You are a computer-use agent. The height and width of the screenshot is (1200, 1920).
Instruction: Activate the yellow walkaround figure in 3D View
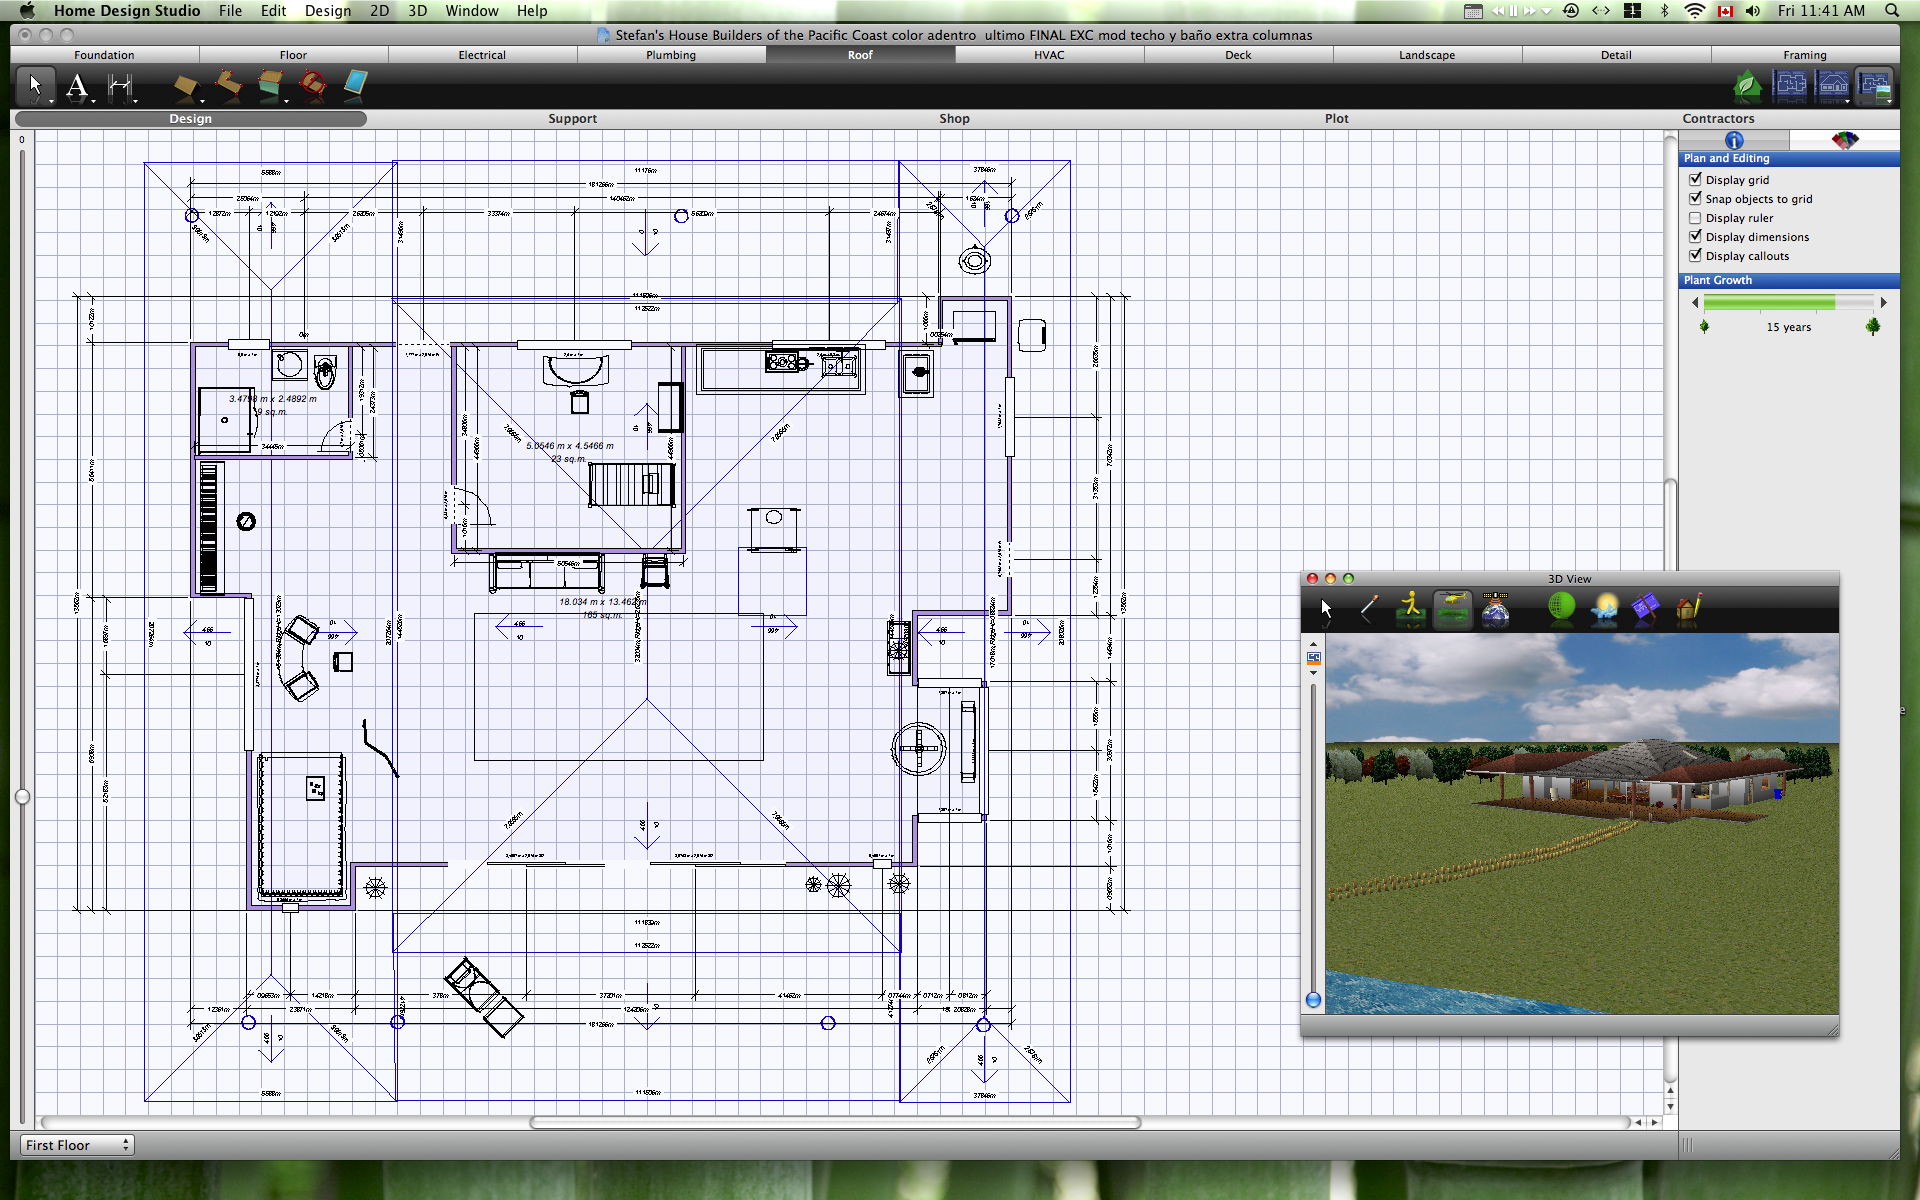pos(1410,607)
